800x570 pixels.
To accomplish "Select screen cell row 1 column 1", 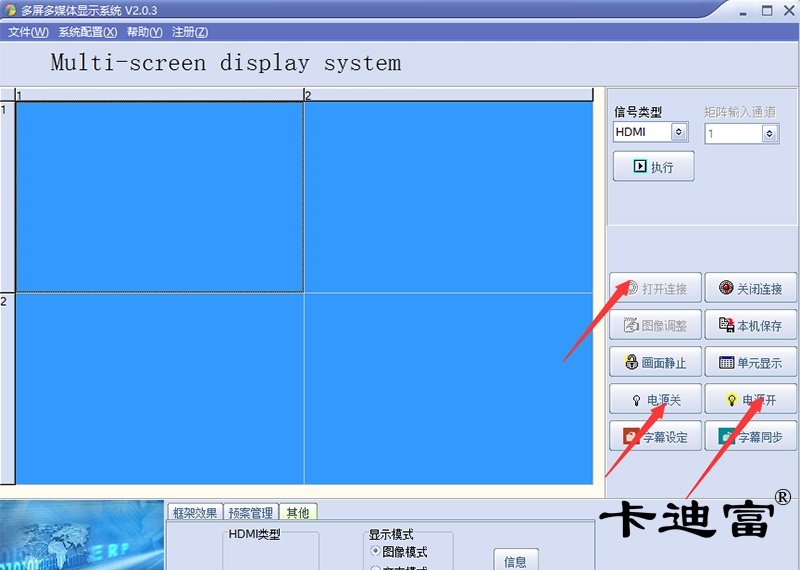I will tap(160, 197).
